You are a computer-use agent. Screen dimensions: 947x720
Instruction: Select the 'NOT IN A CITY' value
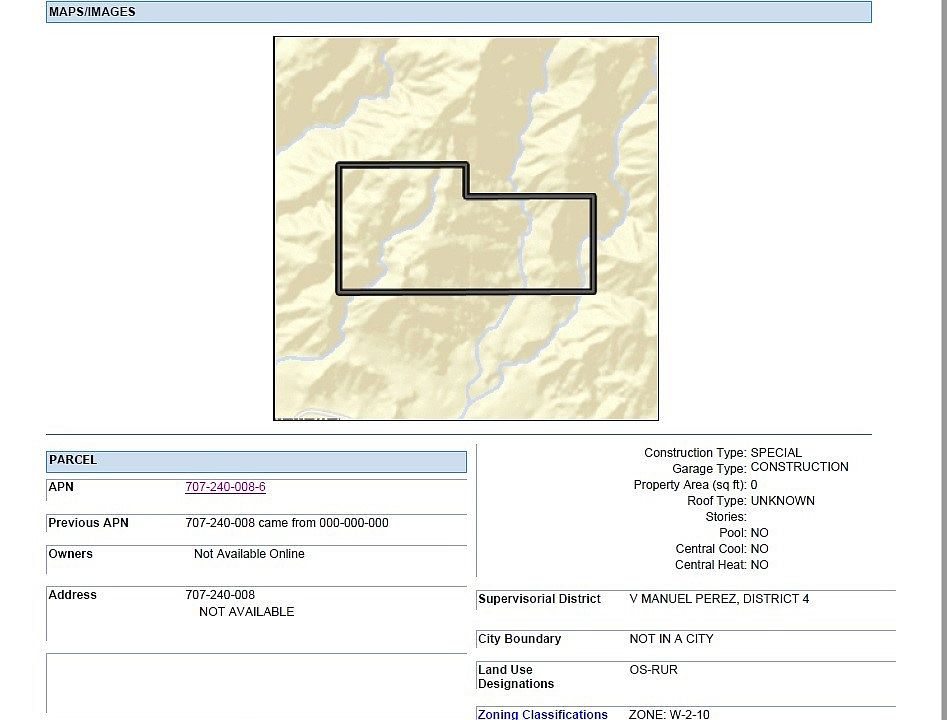(671, 639)
